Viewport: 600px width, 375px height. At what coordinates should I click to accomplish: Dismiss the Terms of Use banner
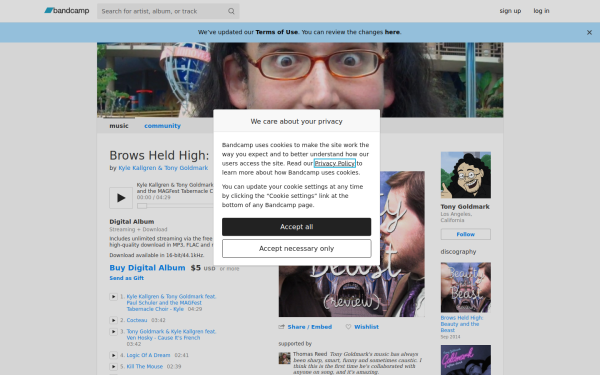coord(589,33)
